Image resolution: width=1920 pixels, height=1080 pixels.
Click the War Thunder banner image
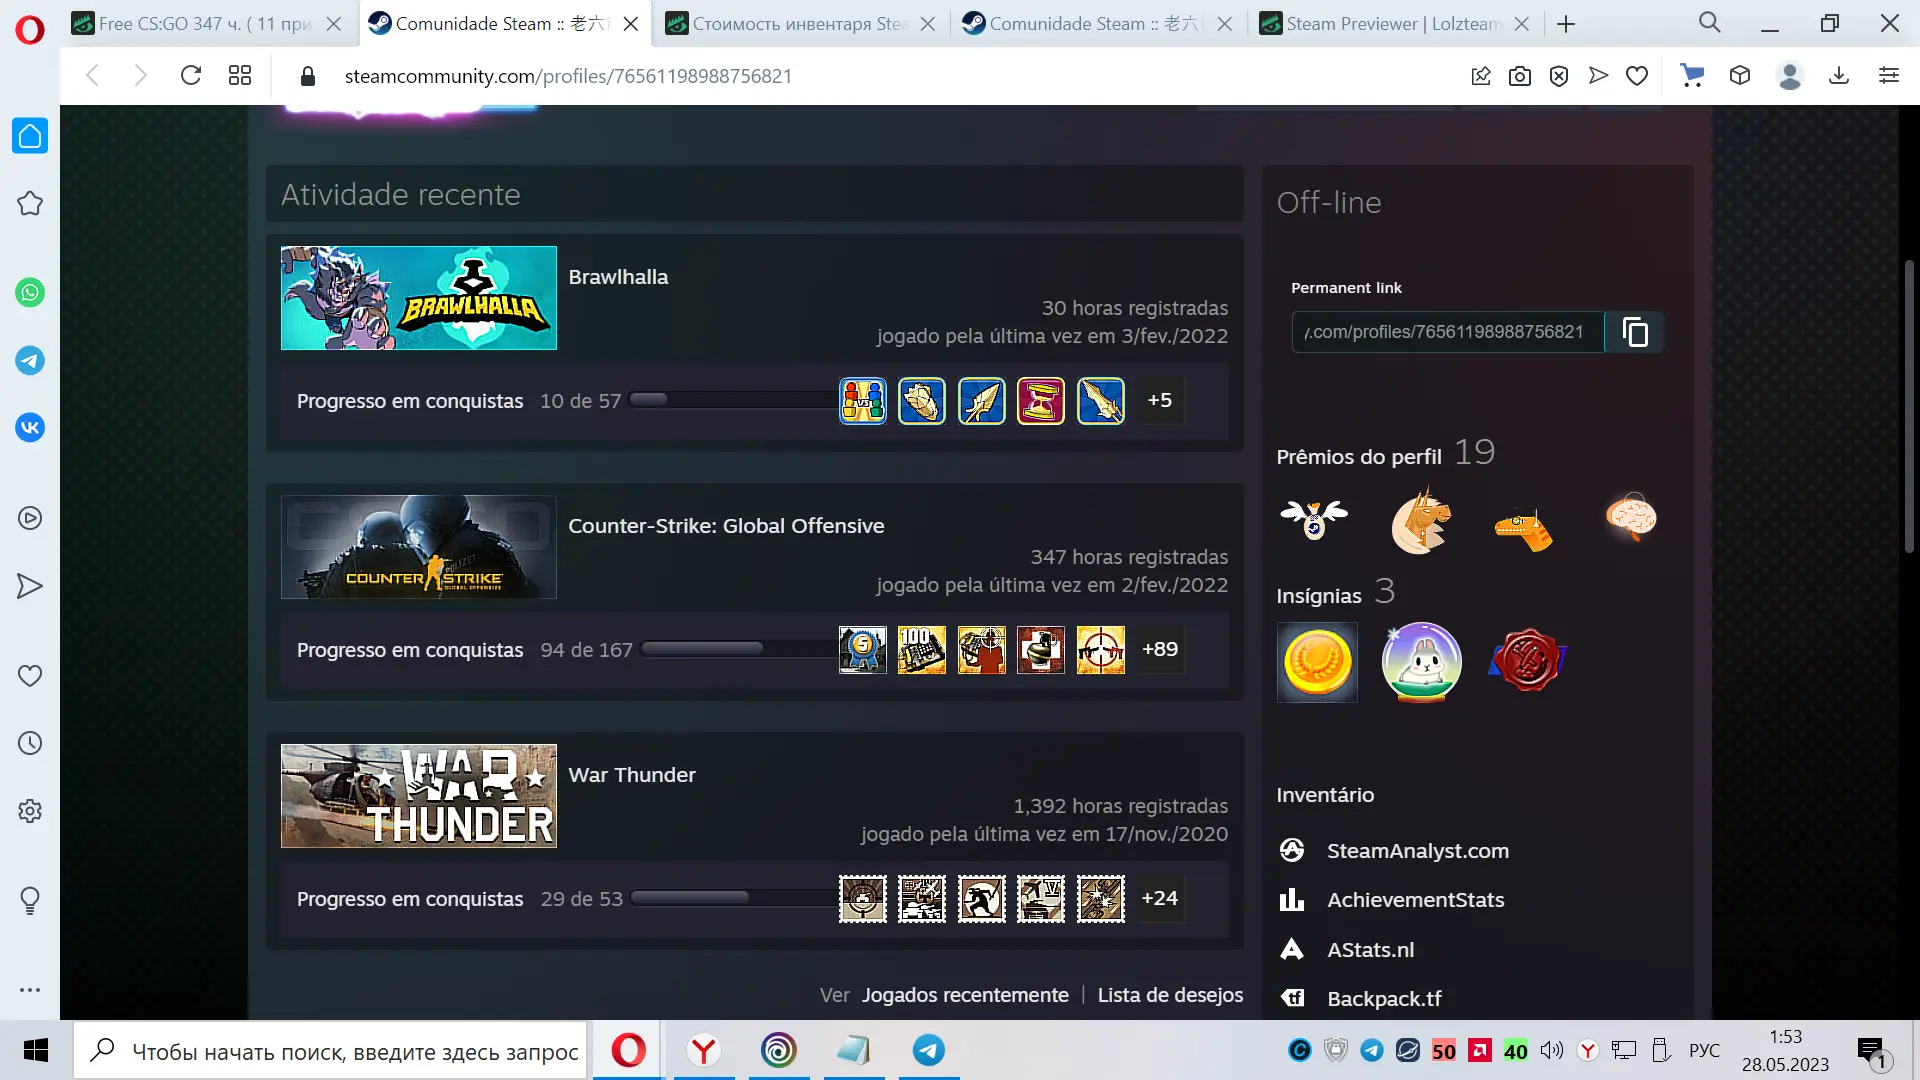[x=418, y=796]
